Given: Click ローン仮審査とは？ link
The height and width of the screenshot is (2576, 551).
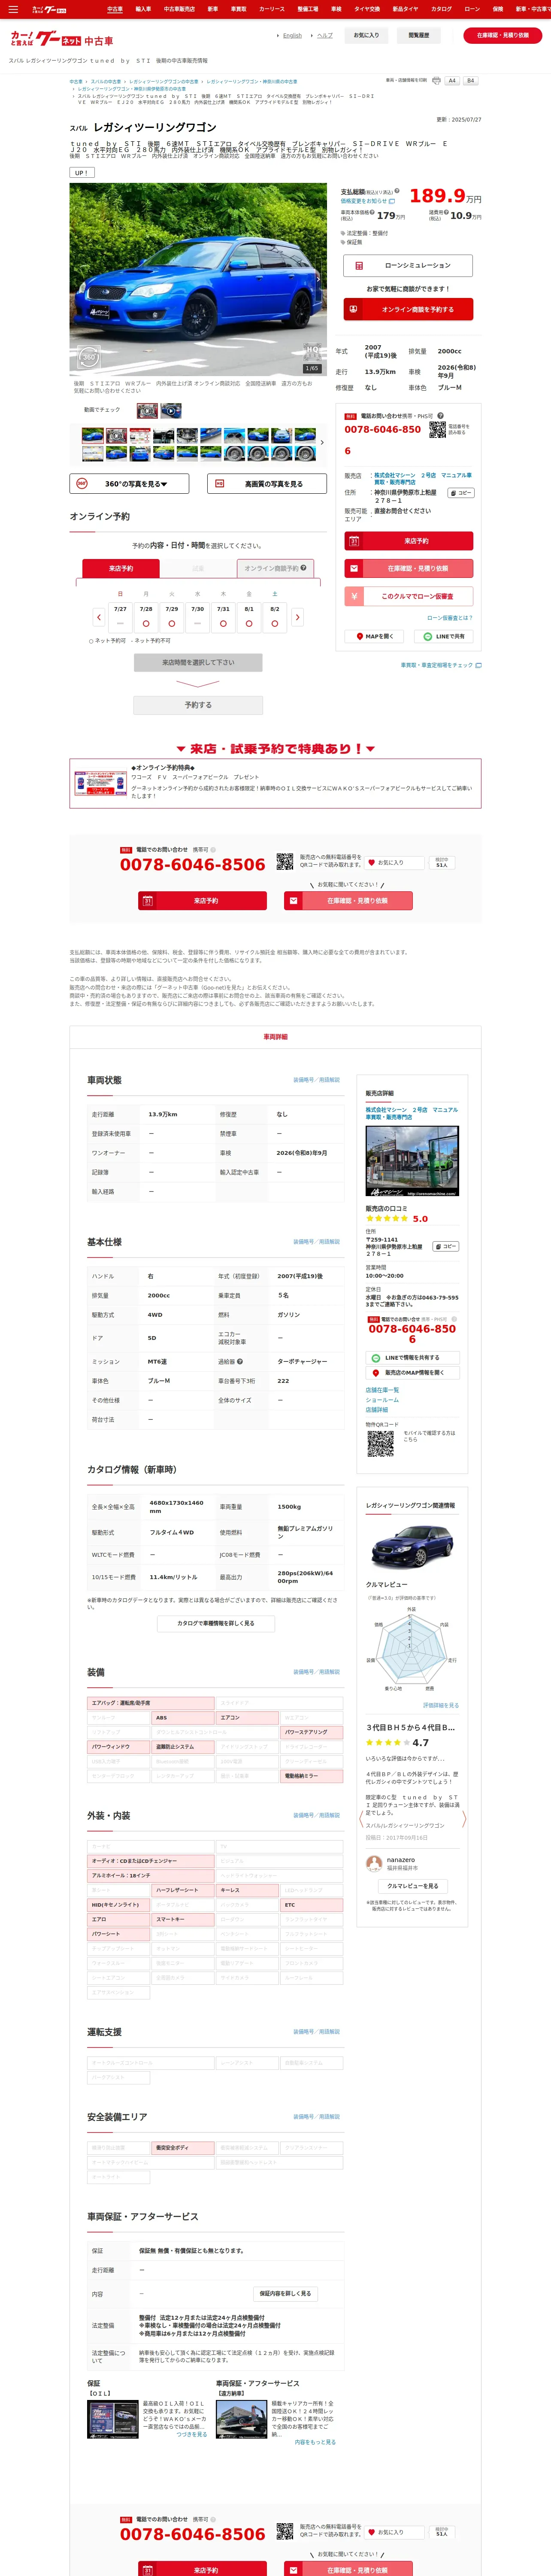Looking at the screenshot, I should [x=450, y=618].
